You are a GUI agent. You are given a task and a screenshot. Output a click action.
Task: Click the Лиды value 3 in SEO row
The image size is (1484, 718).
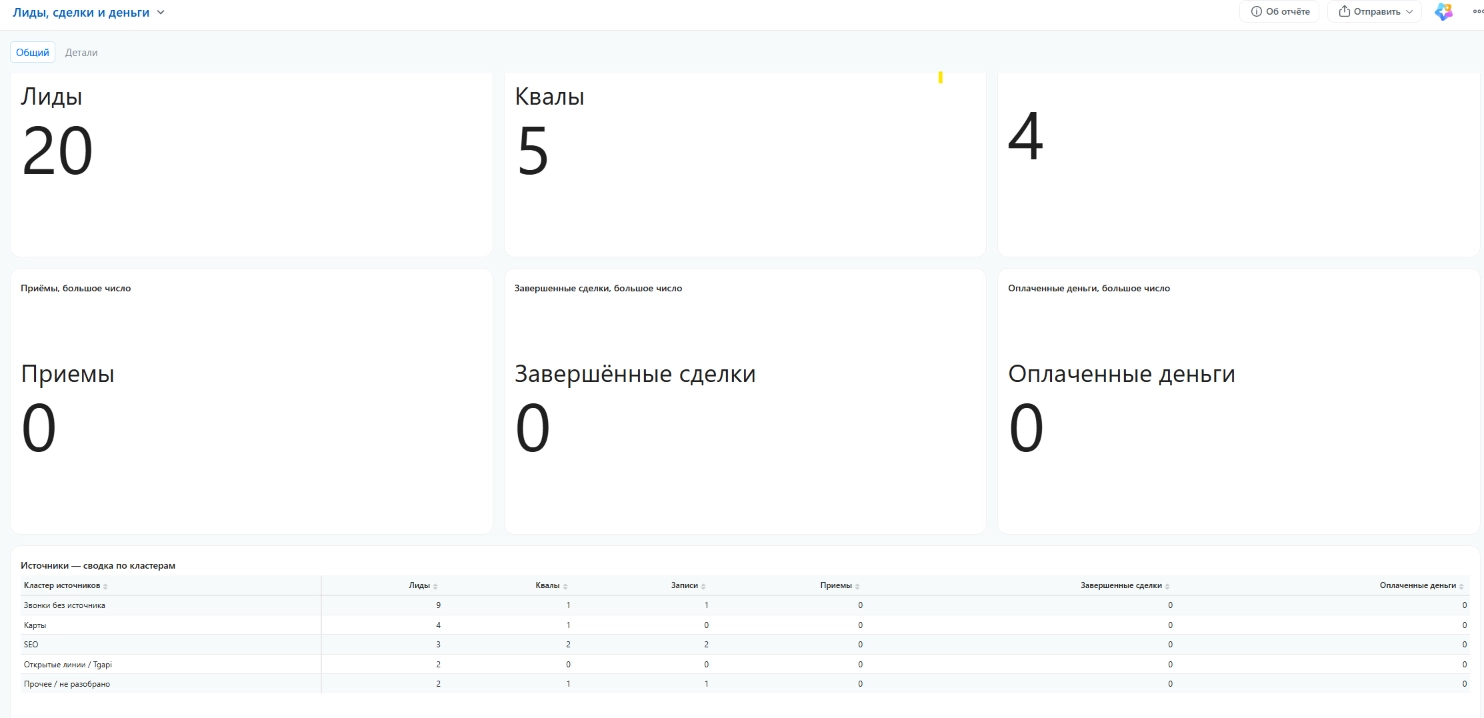coord(438,644)
